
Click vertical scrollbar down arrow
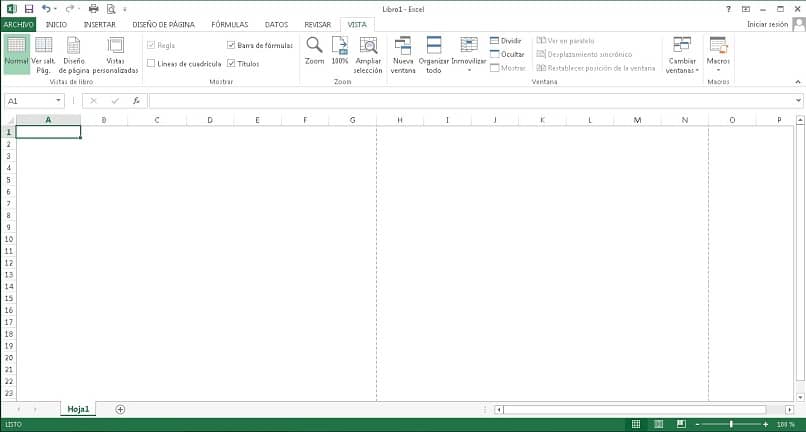point(800,397)
